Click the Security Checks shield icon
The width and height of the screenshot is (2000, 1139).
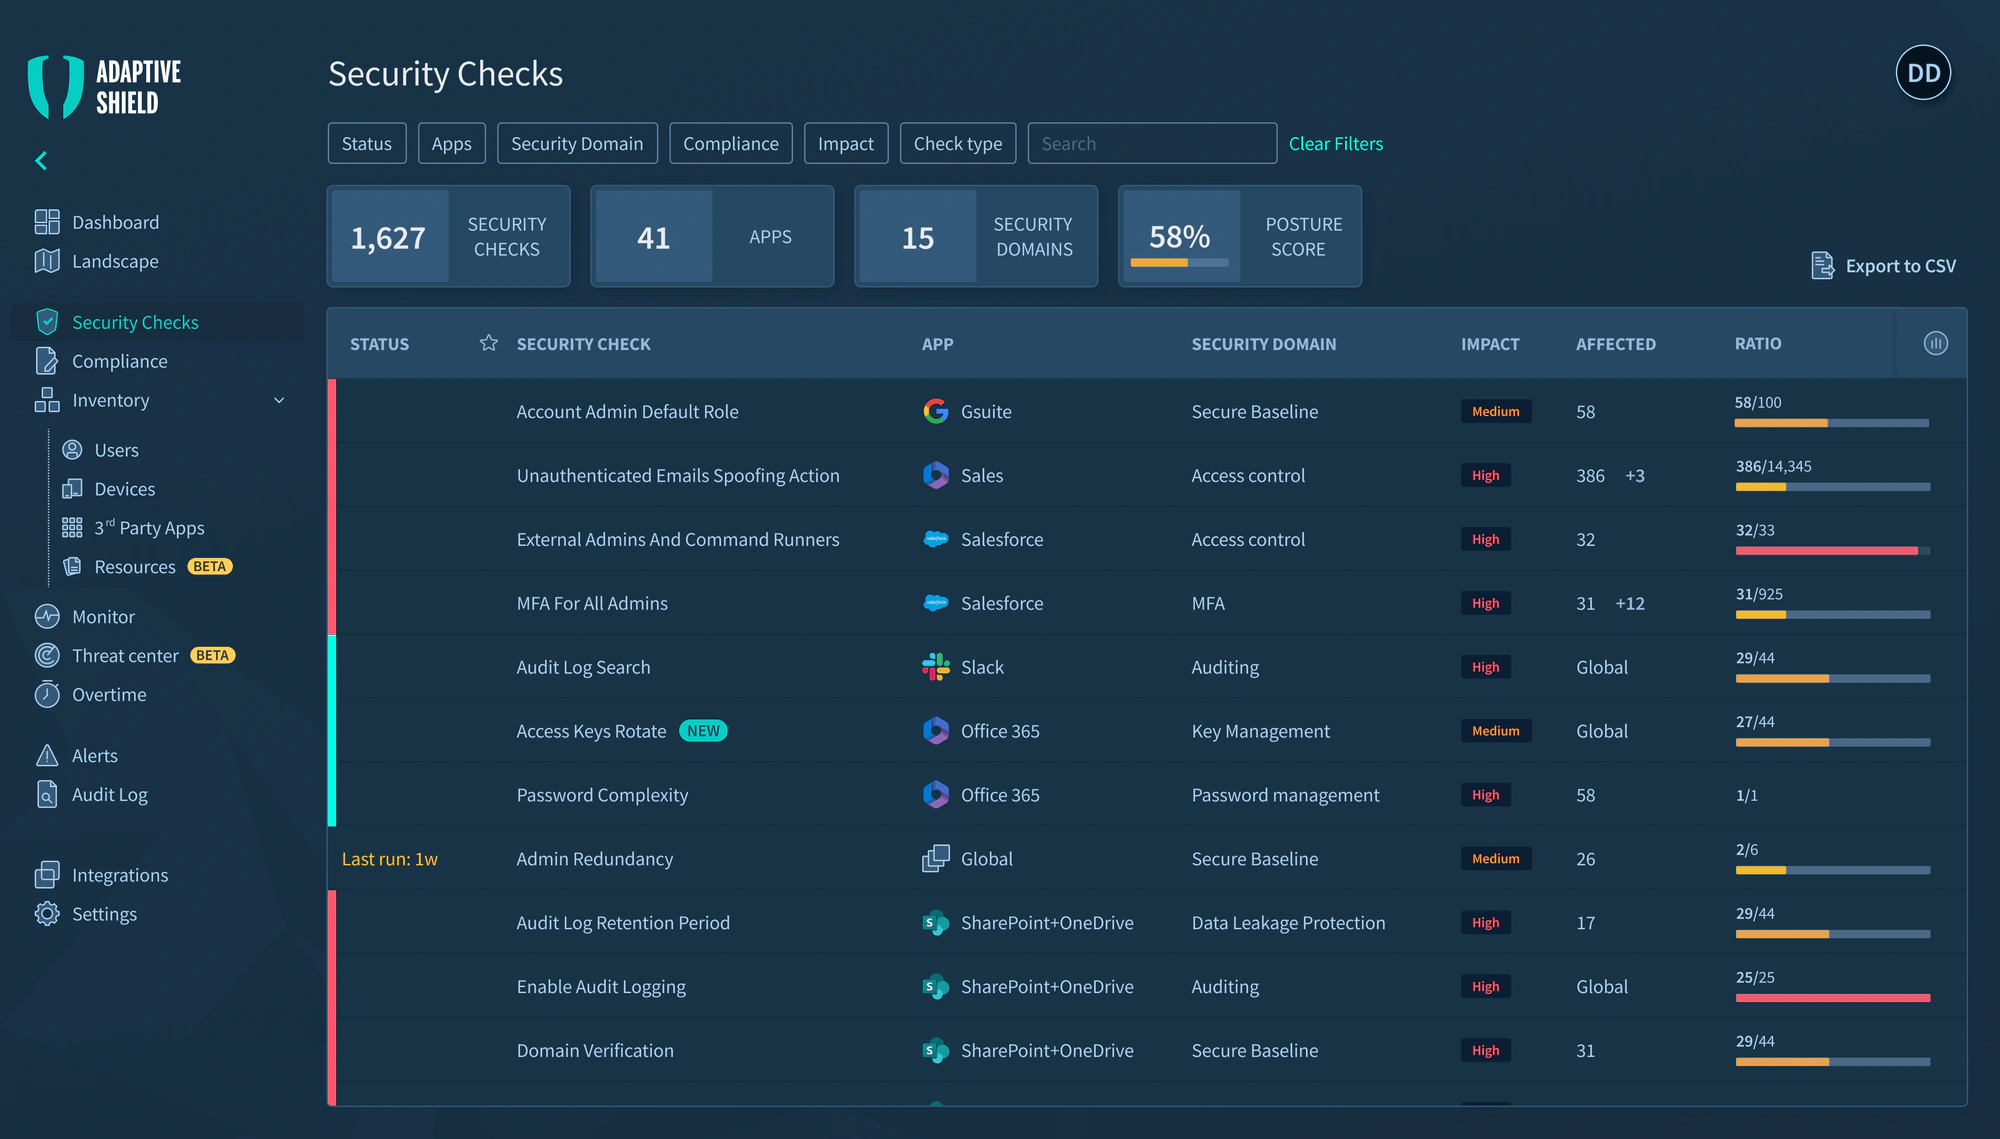[47, 322]
